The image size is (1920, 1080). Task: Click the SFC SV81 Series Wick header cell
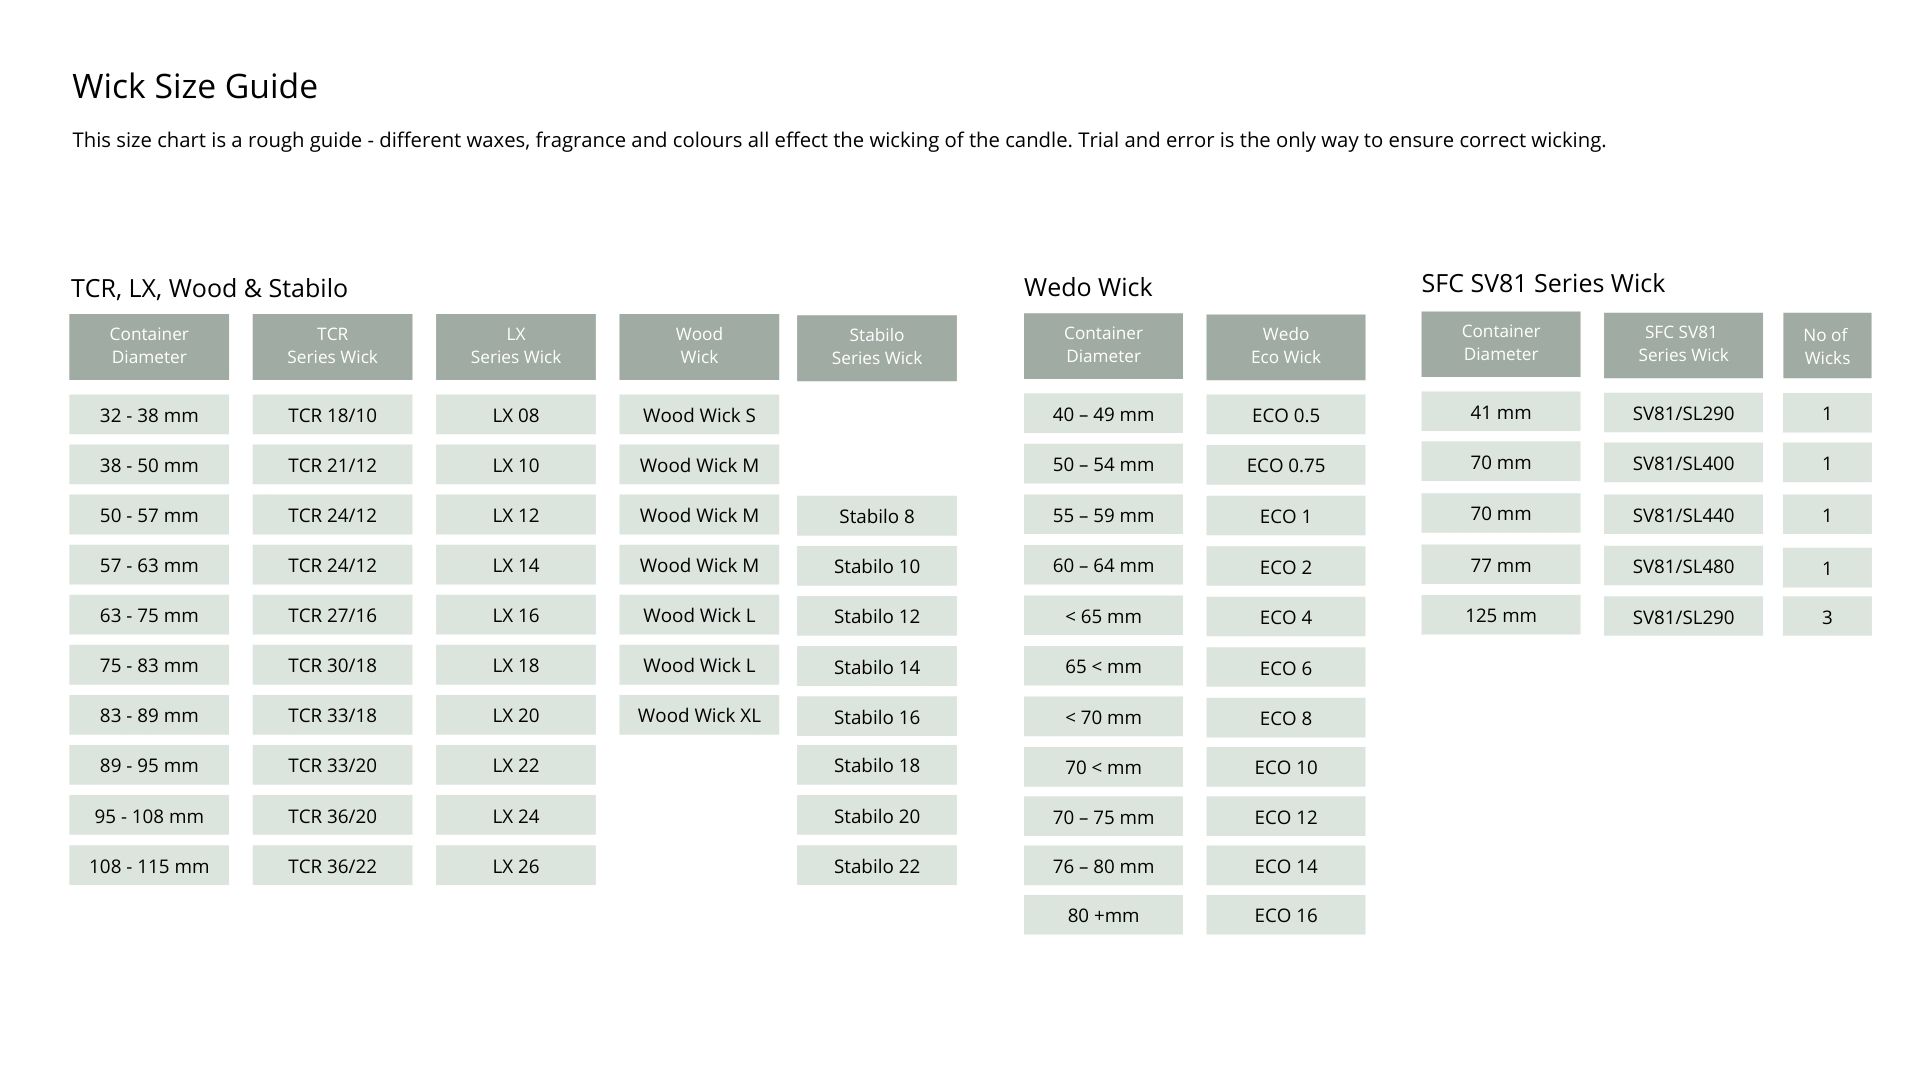point(1682,344)
